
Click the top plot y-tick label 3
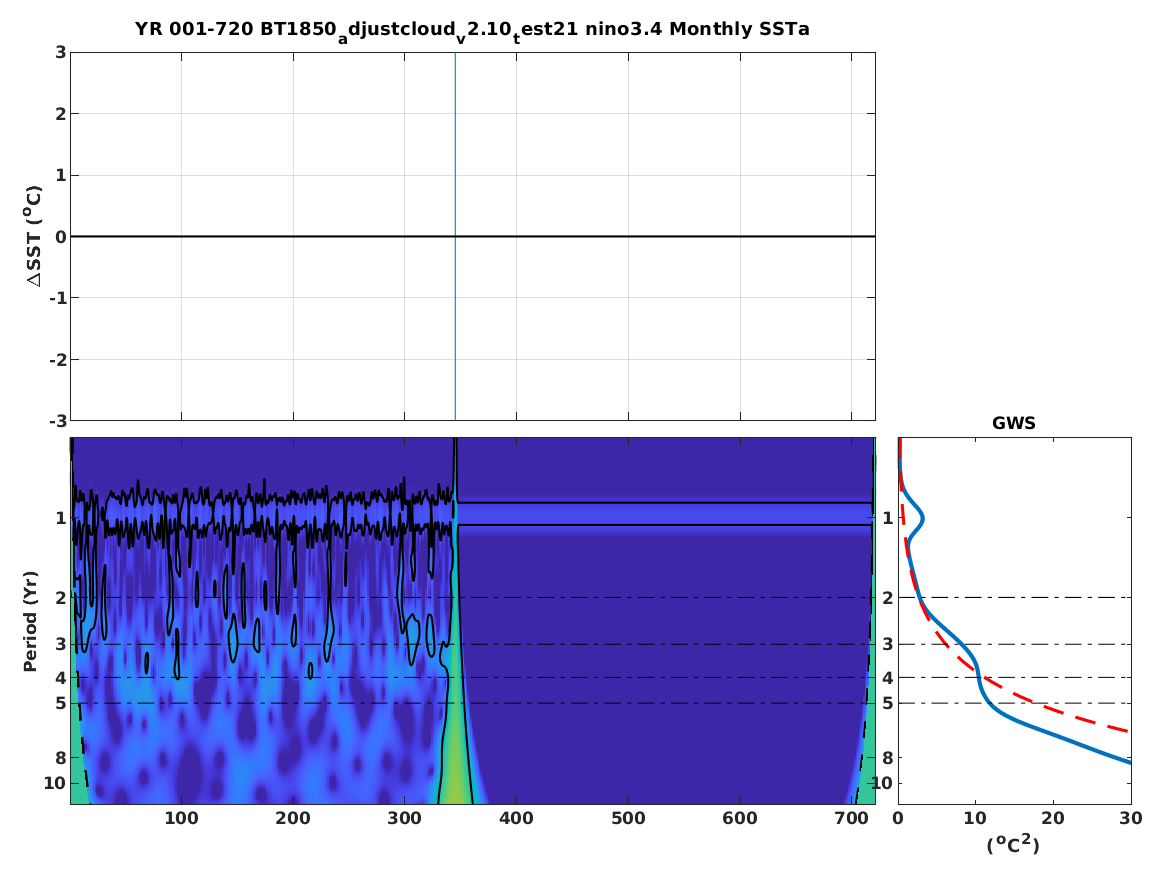[61, 52]
